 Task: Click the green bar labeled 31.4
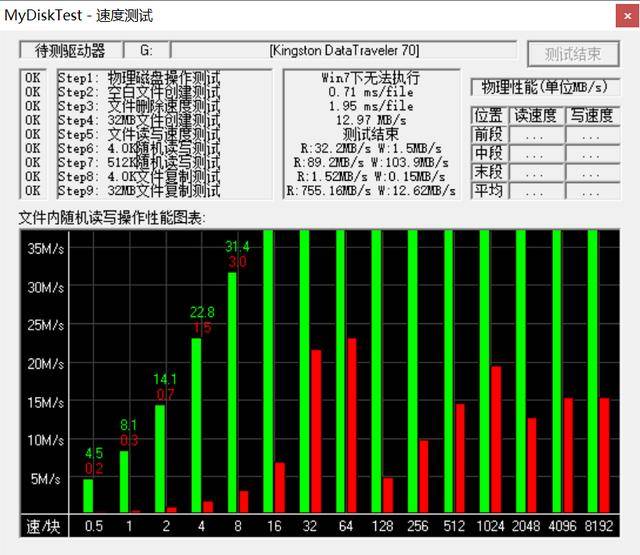[x=232, y=392]
